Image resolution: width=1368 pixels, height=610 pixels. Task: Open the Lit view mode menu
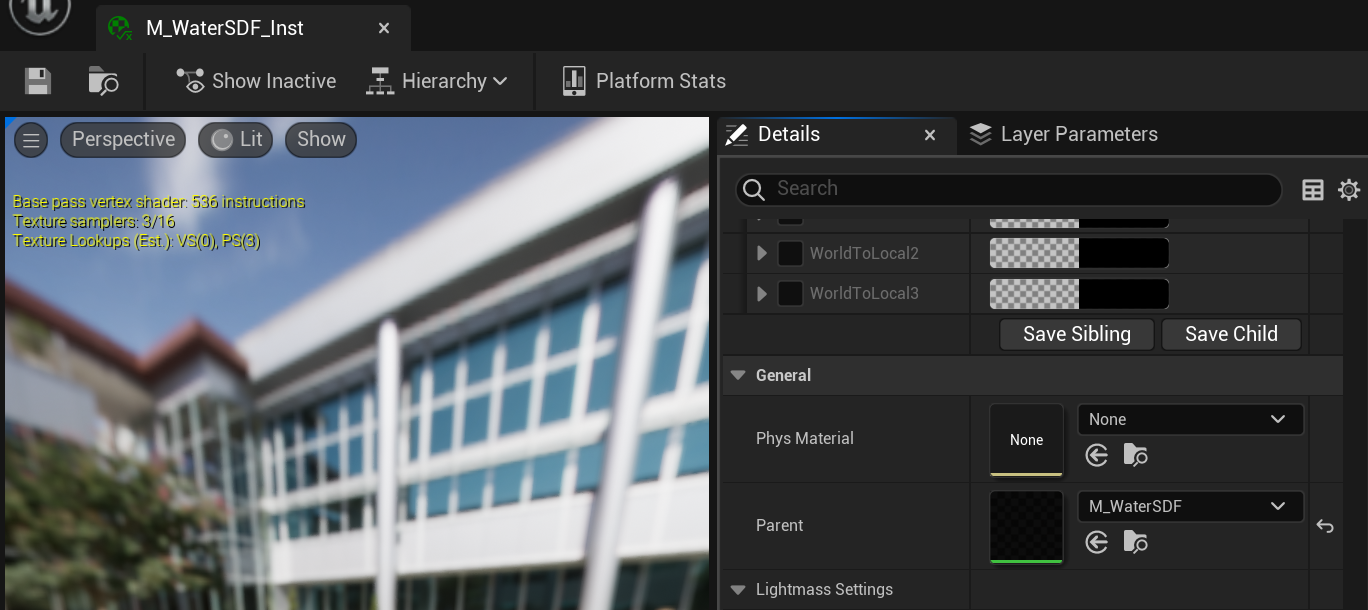tap(236, 140)
